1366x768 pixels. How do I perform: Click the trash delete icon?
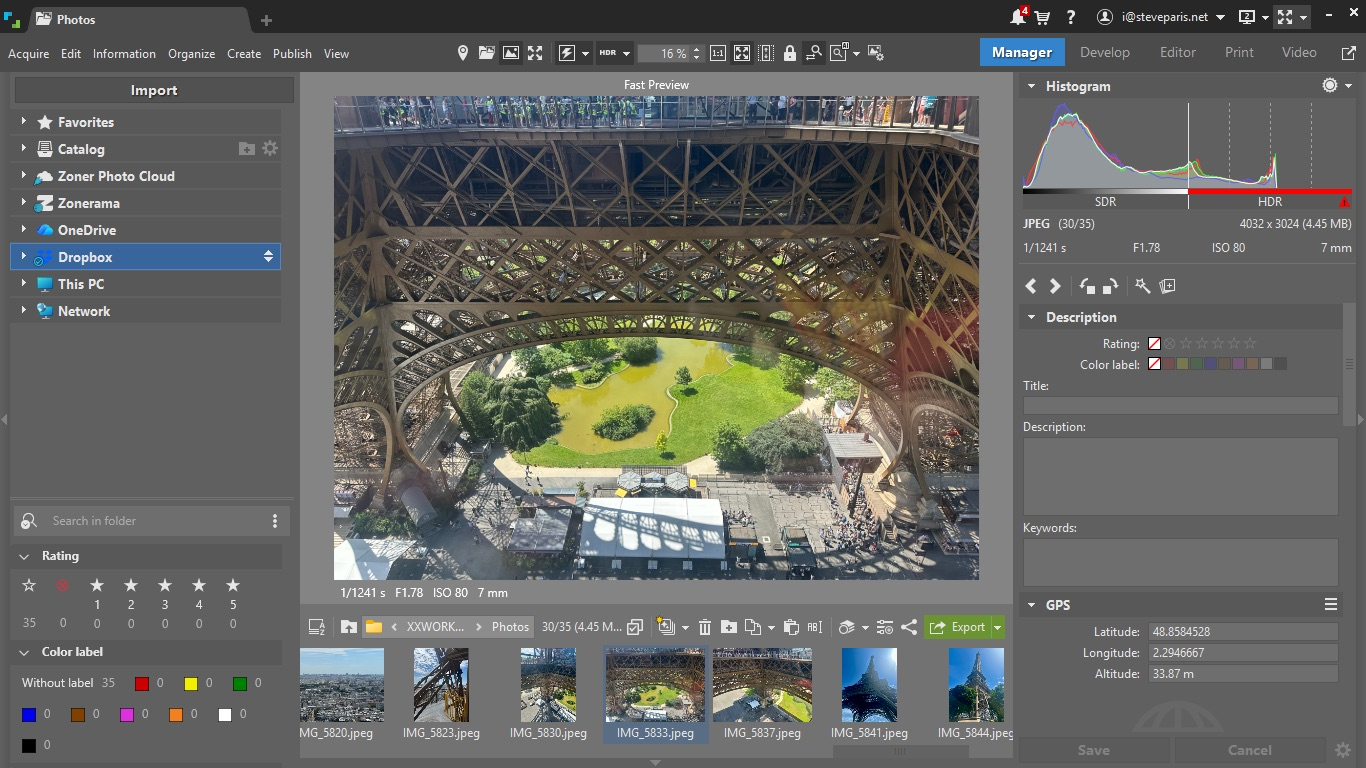705,627
